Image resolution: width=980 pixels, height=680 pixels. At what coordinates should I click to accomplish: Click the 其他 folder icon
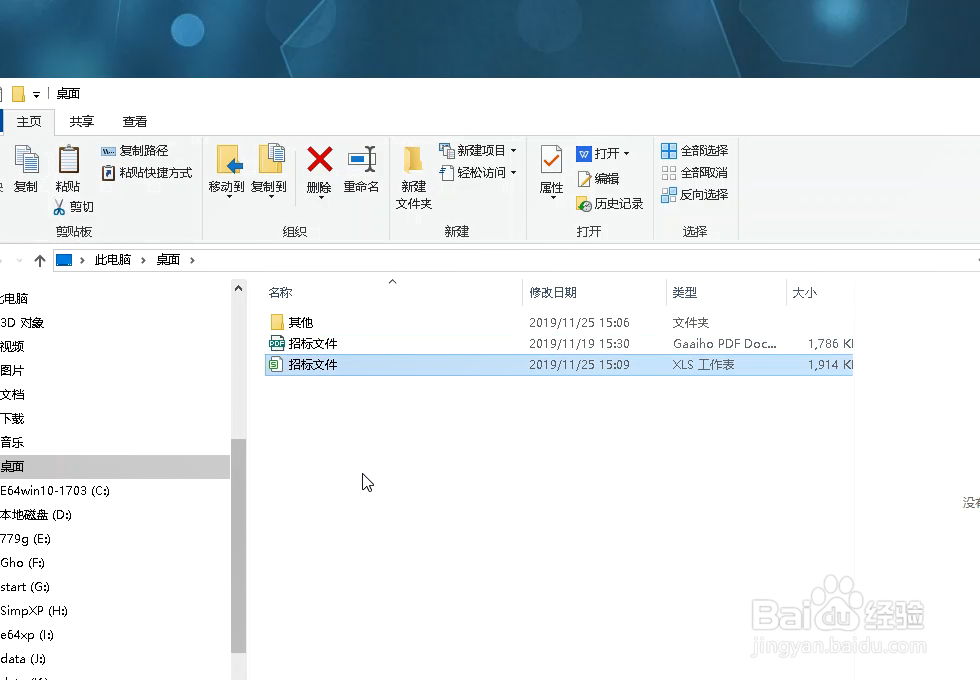pos(277,322)
